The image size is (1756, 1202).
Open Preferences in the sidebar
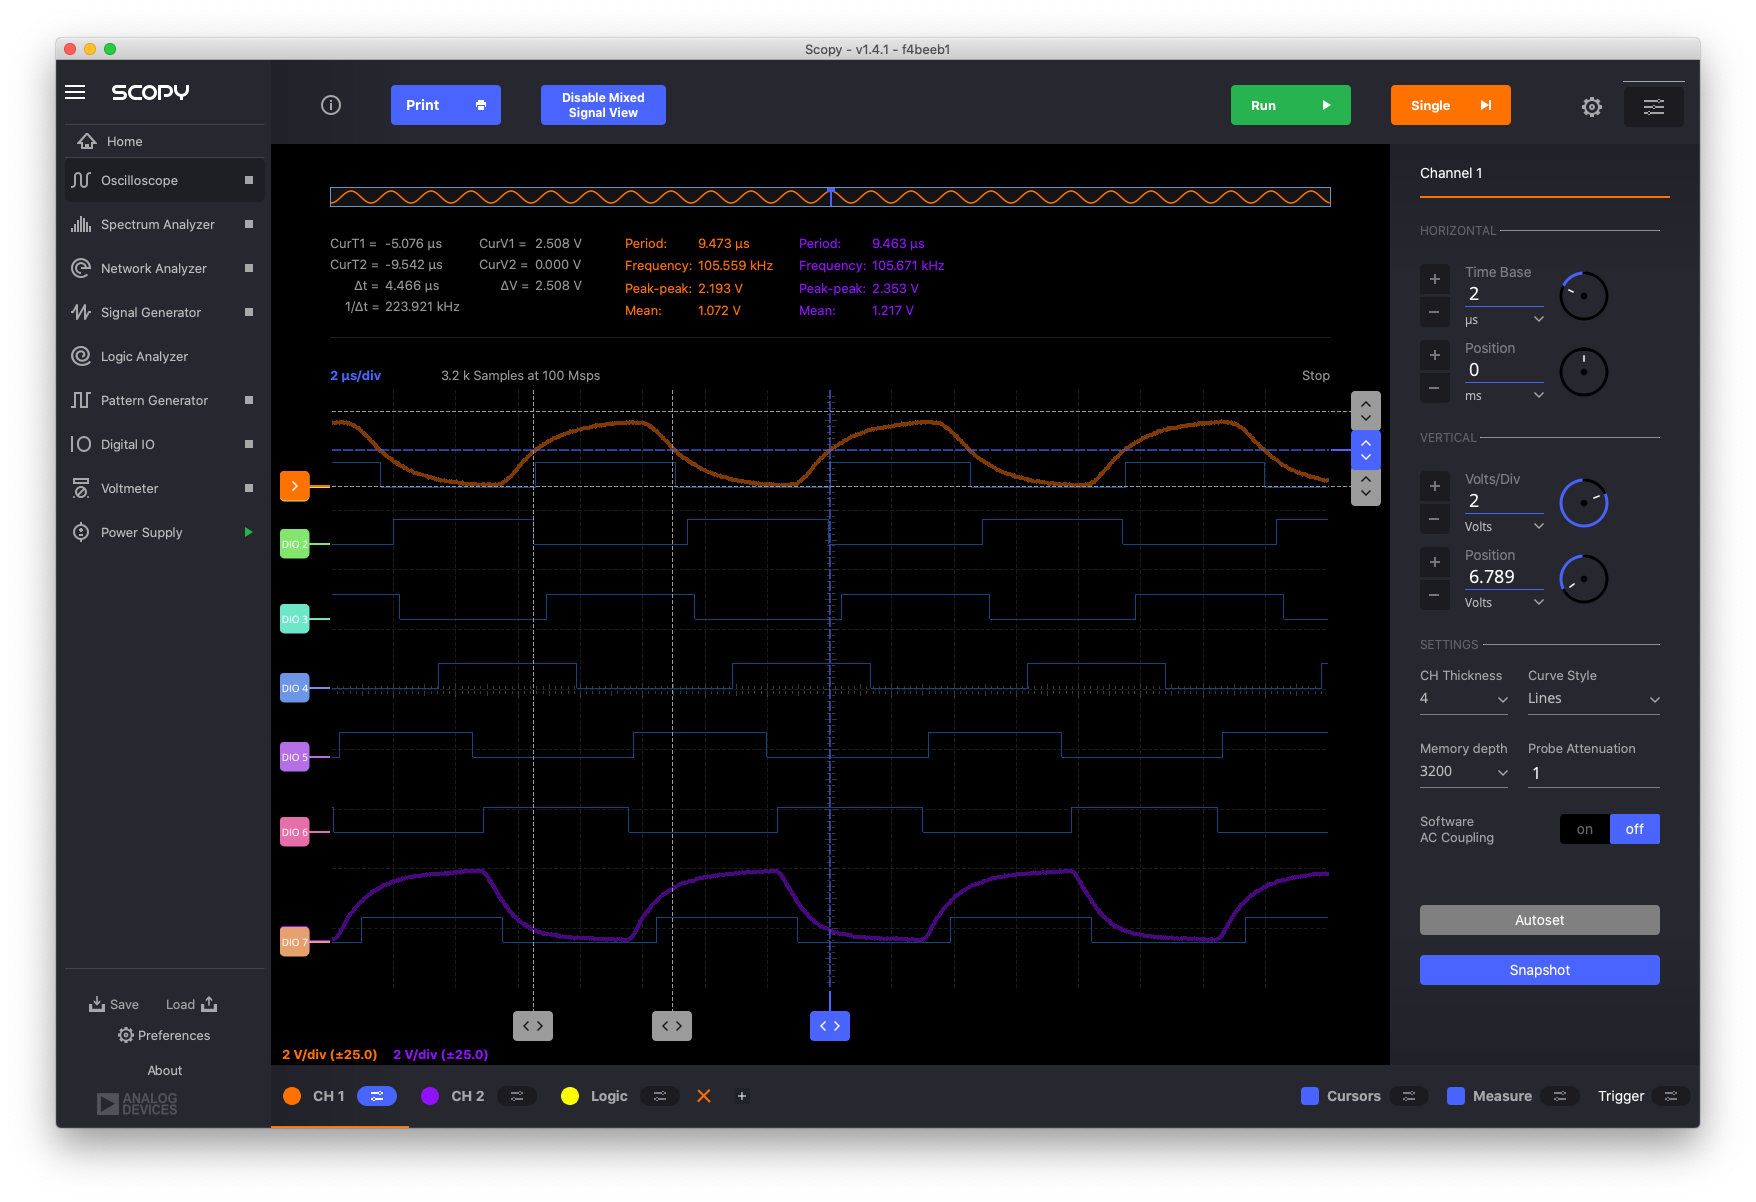pos(164,1035)
